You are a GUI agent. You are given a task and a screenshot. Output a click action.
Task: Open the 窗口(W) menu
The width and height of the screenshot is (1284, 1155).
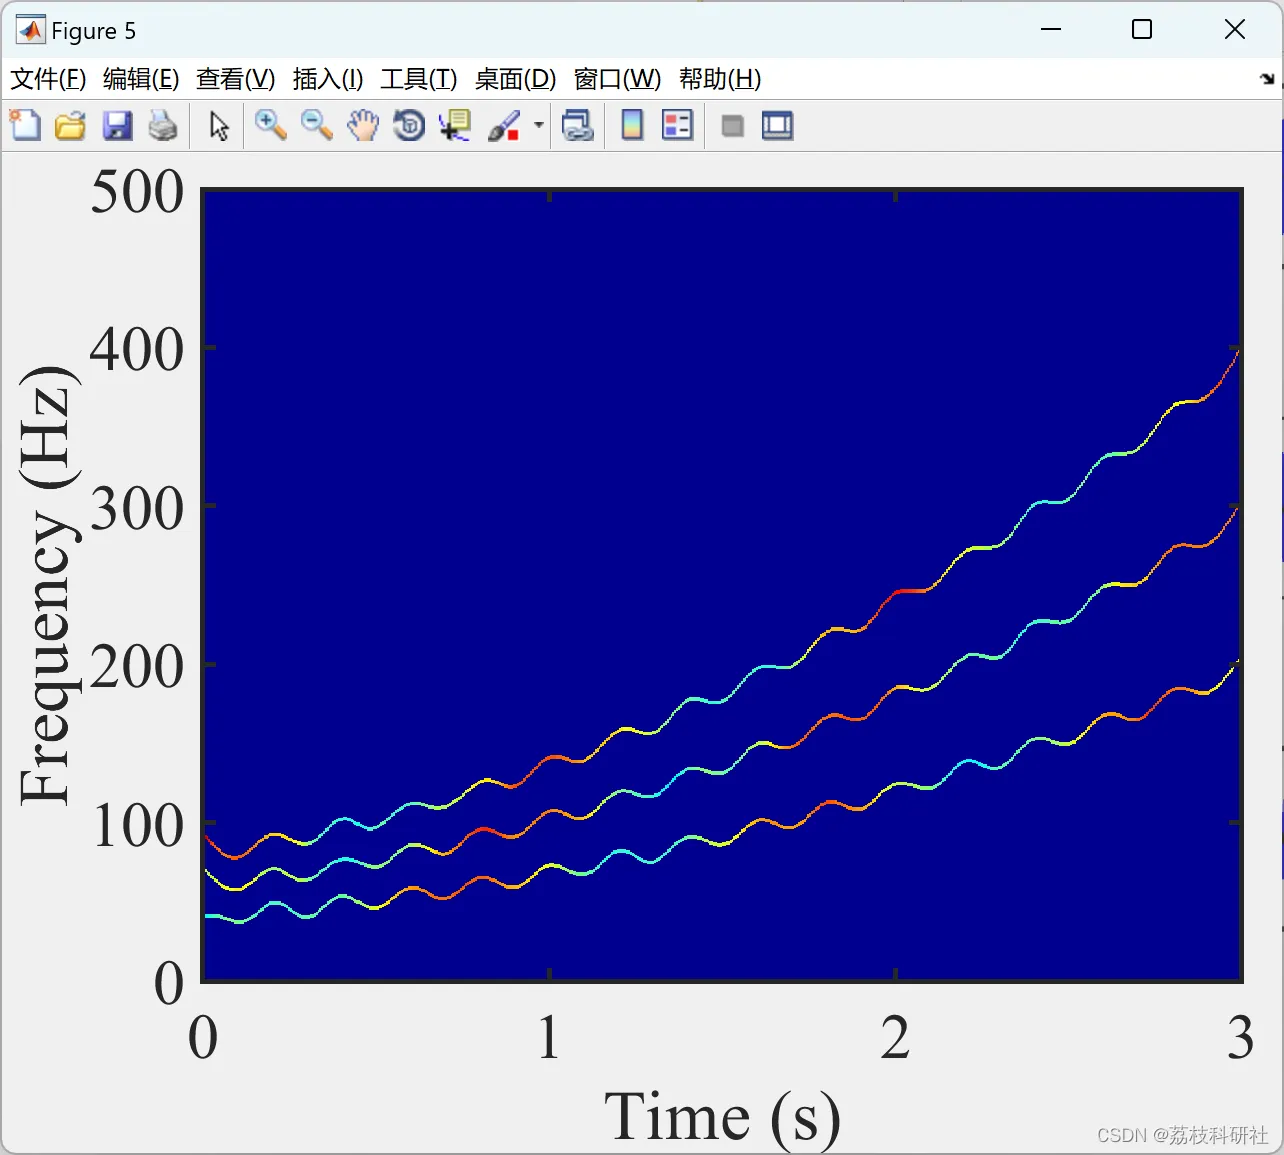[x=618, y=79]
